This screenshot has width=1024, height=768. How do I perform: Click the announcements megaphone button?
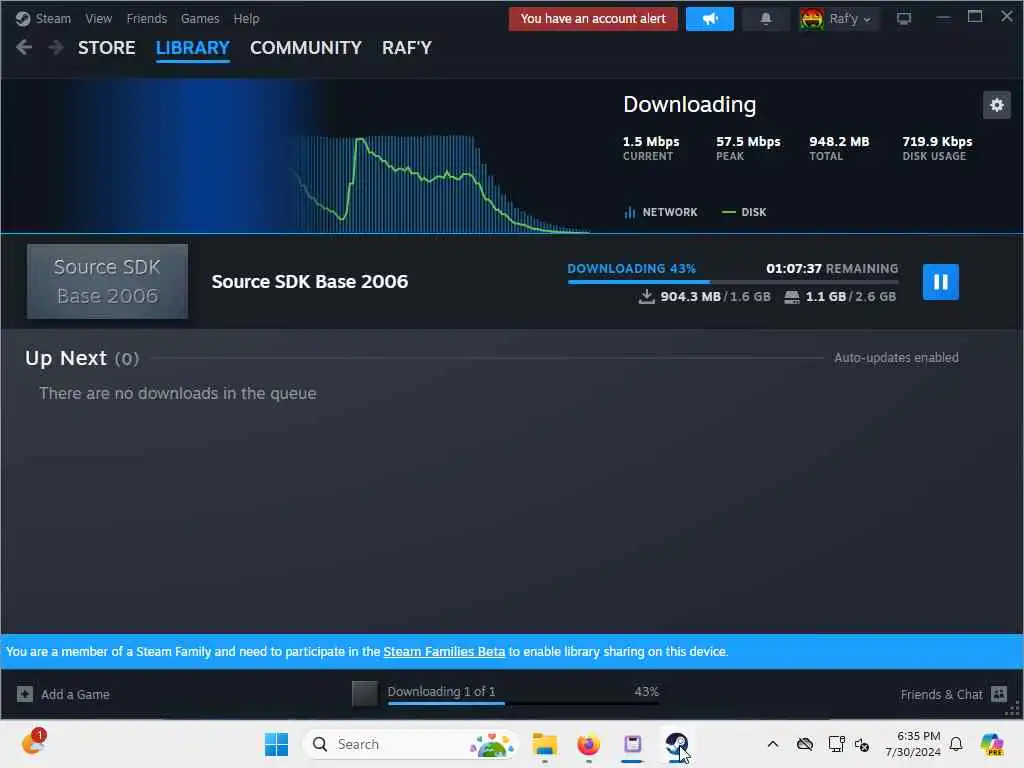tap(710, 19)
